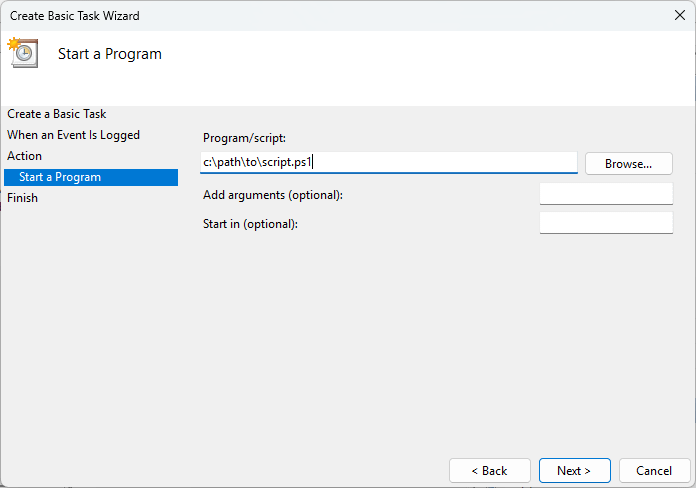Proceed with the Next > button
The image size is (696, 488).
click(574, 470)
